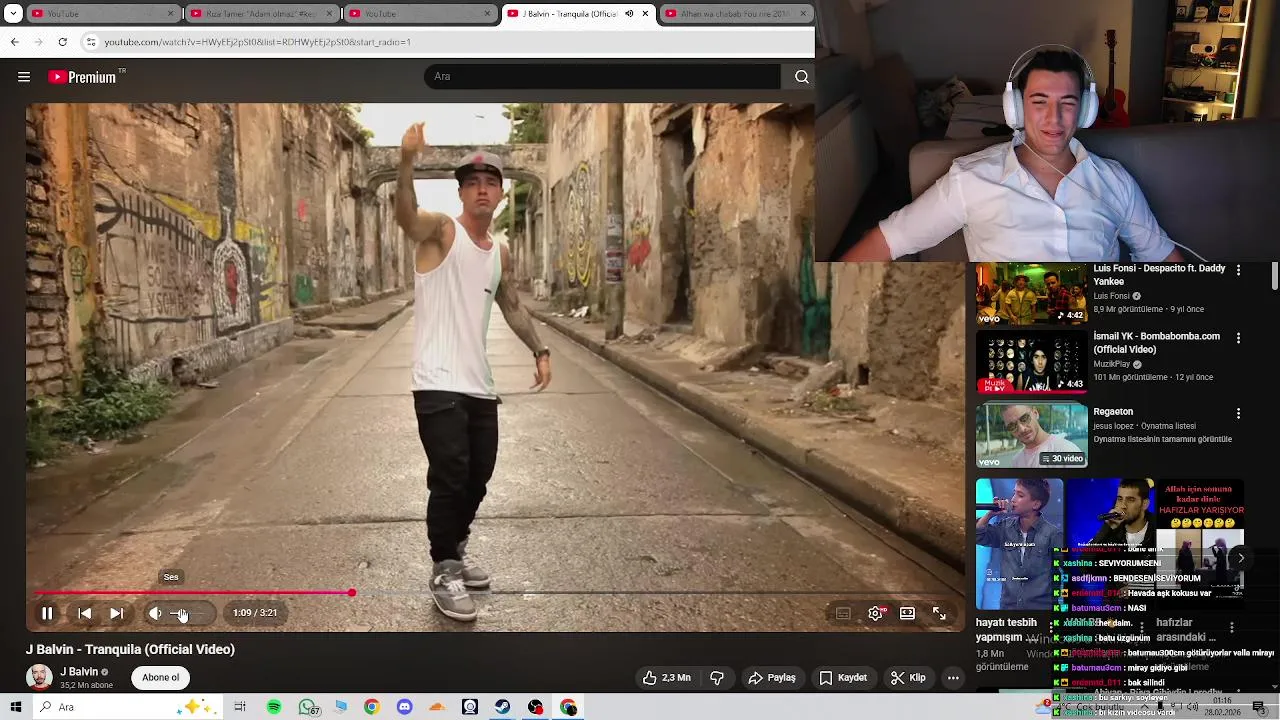This screenshot has height=720, width=1280.
Task: Open Bombabomba.com video options menu
Action: (1238, 338)
